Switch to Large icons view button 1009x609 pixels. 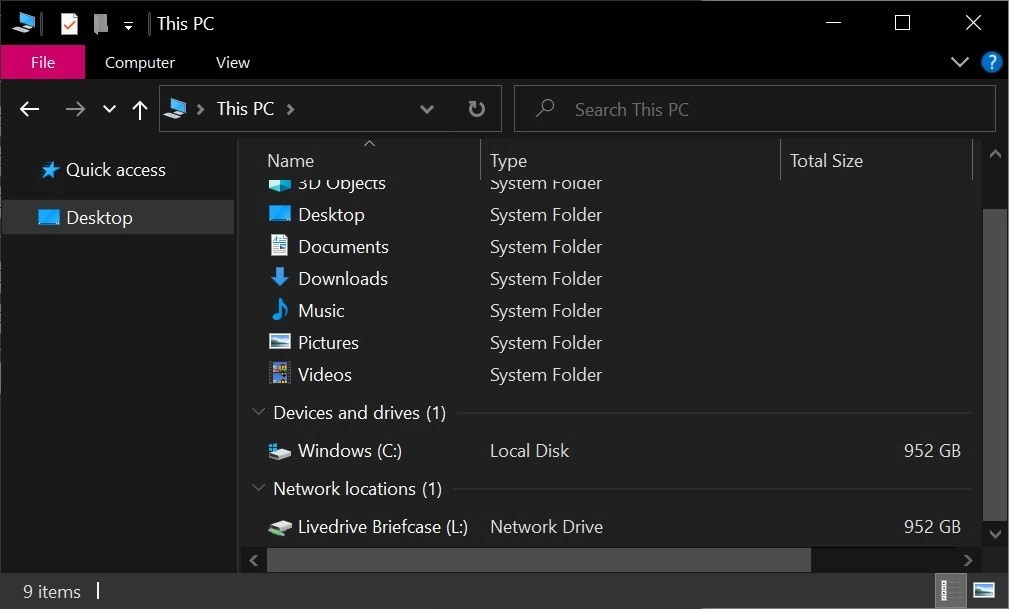click(983, 591)
